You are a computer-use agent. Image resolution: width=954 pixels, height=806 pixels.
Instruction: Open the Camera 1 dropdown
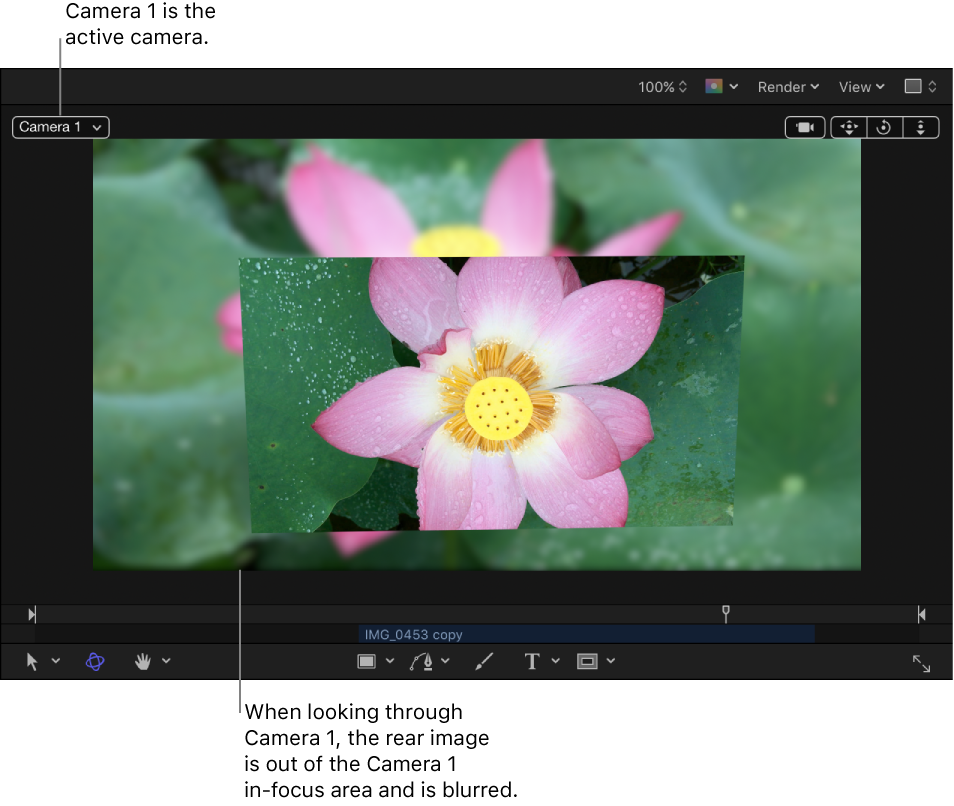(x=60, y=127)
